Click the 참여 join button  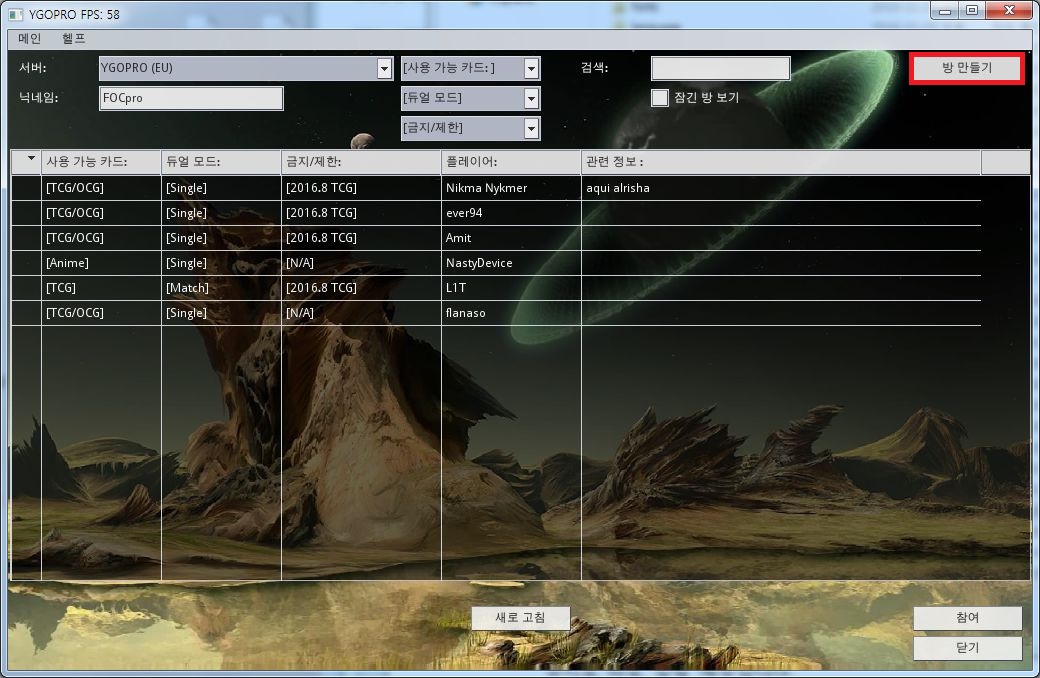(967, 618)
